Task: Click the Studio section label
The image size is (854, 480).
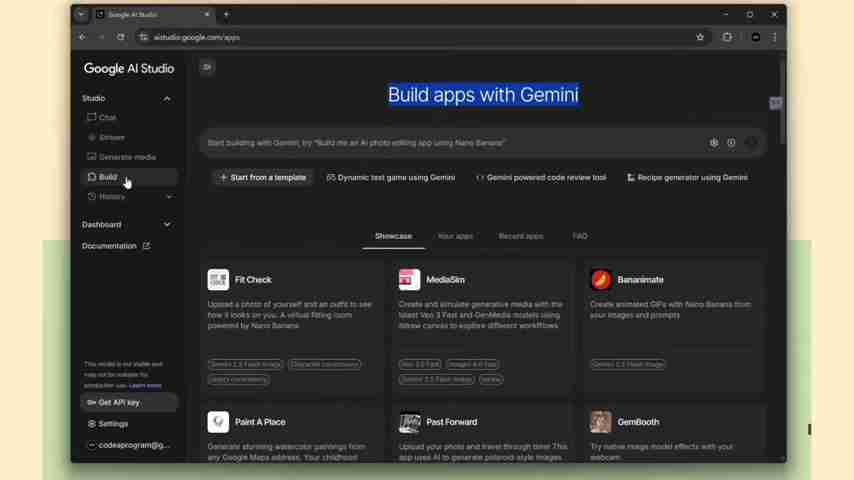Action: pyautogui.click(x=94, y=99)
